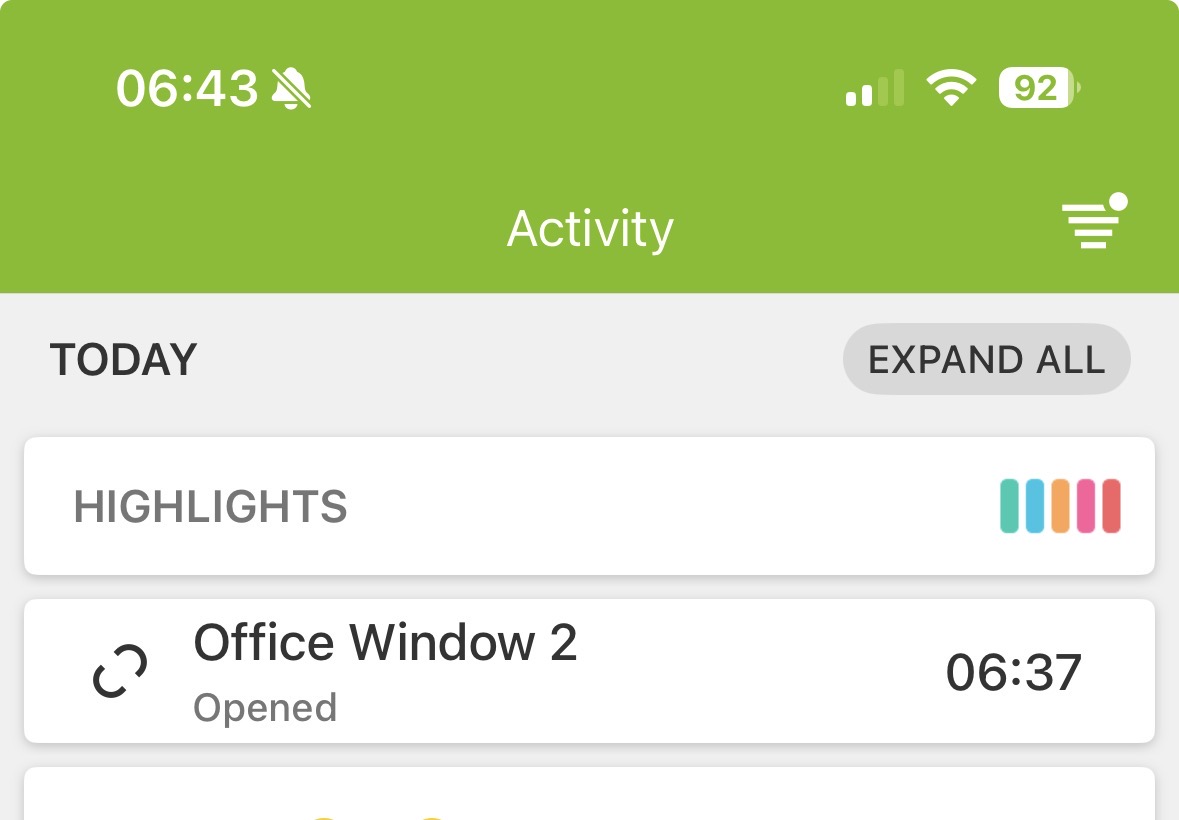
Task: Tap the Activity screen title
Action: coord(590,229)
